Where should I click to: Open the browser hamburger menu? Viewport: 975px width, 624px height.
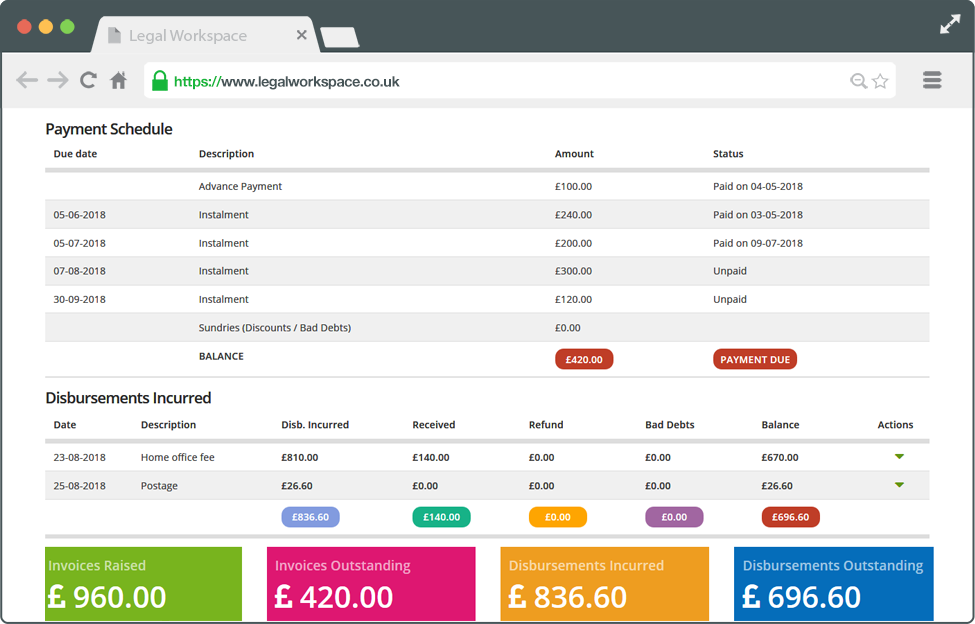pos(932,80)
